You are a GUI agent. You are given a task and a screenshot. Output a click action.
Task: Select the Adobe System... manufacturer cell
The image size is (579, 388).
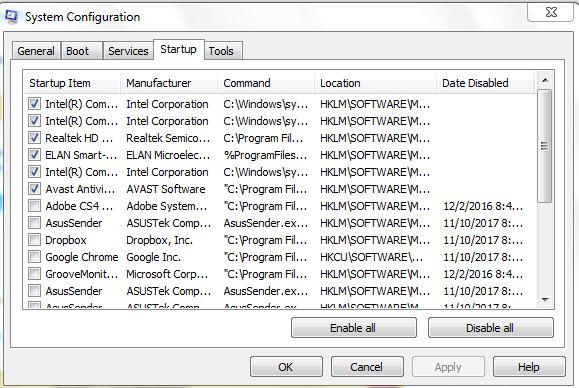pos(167,206)
